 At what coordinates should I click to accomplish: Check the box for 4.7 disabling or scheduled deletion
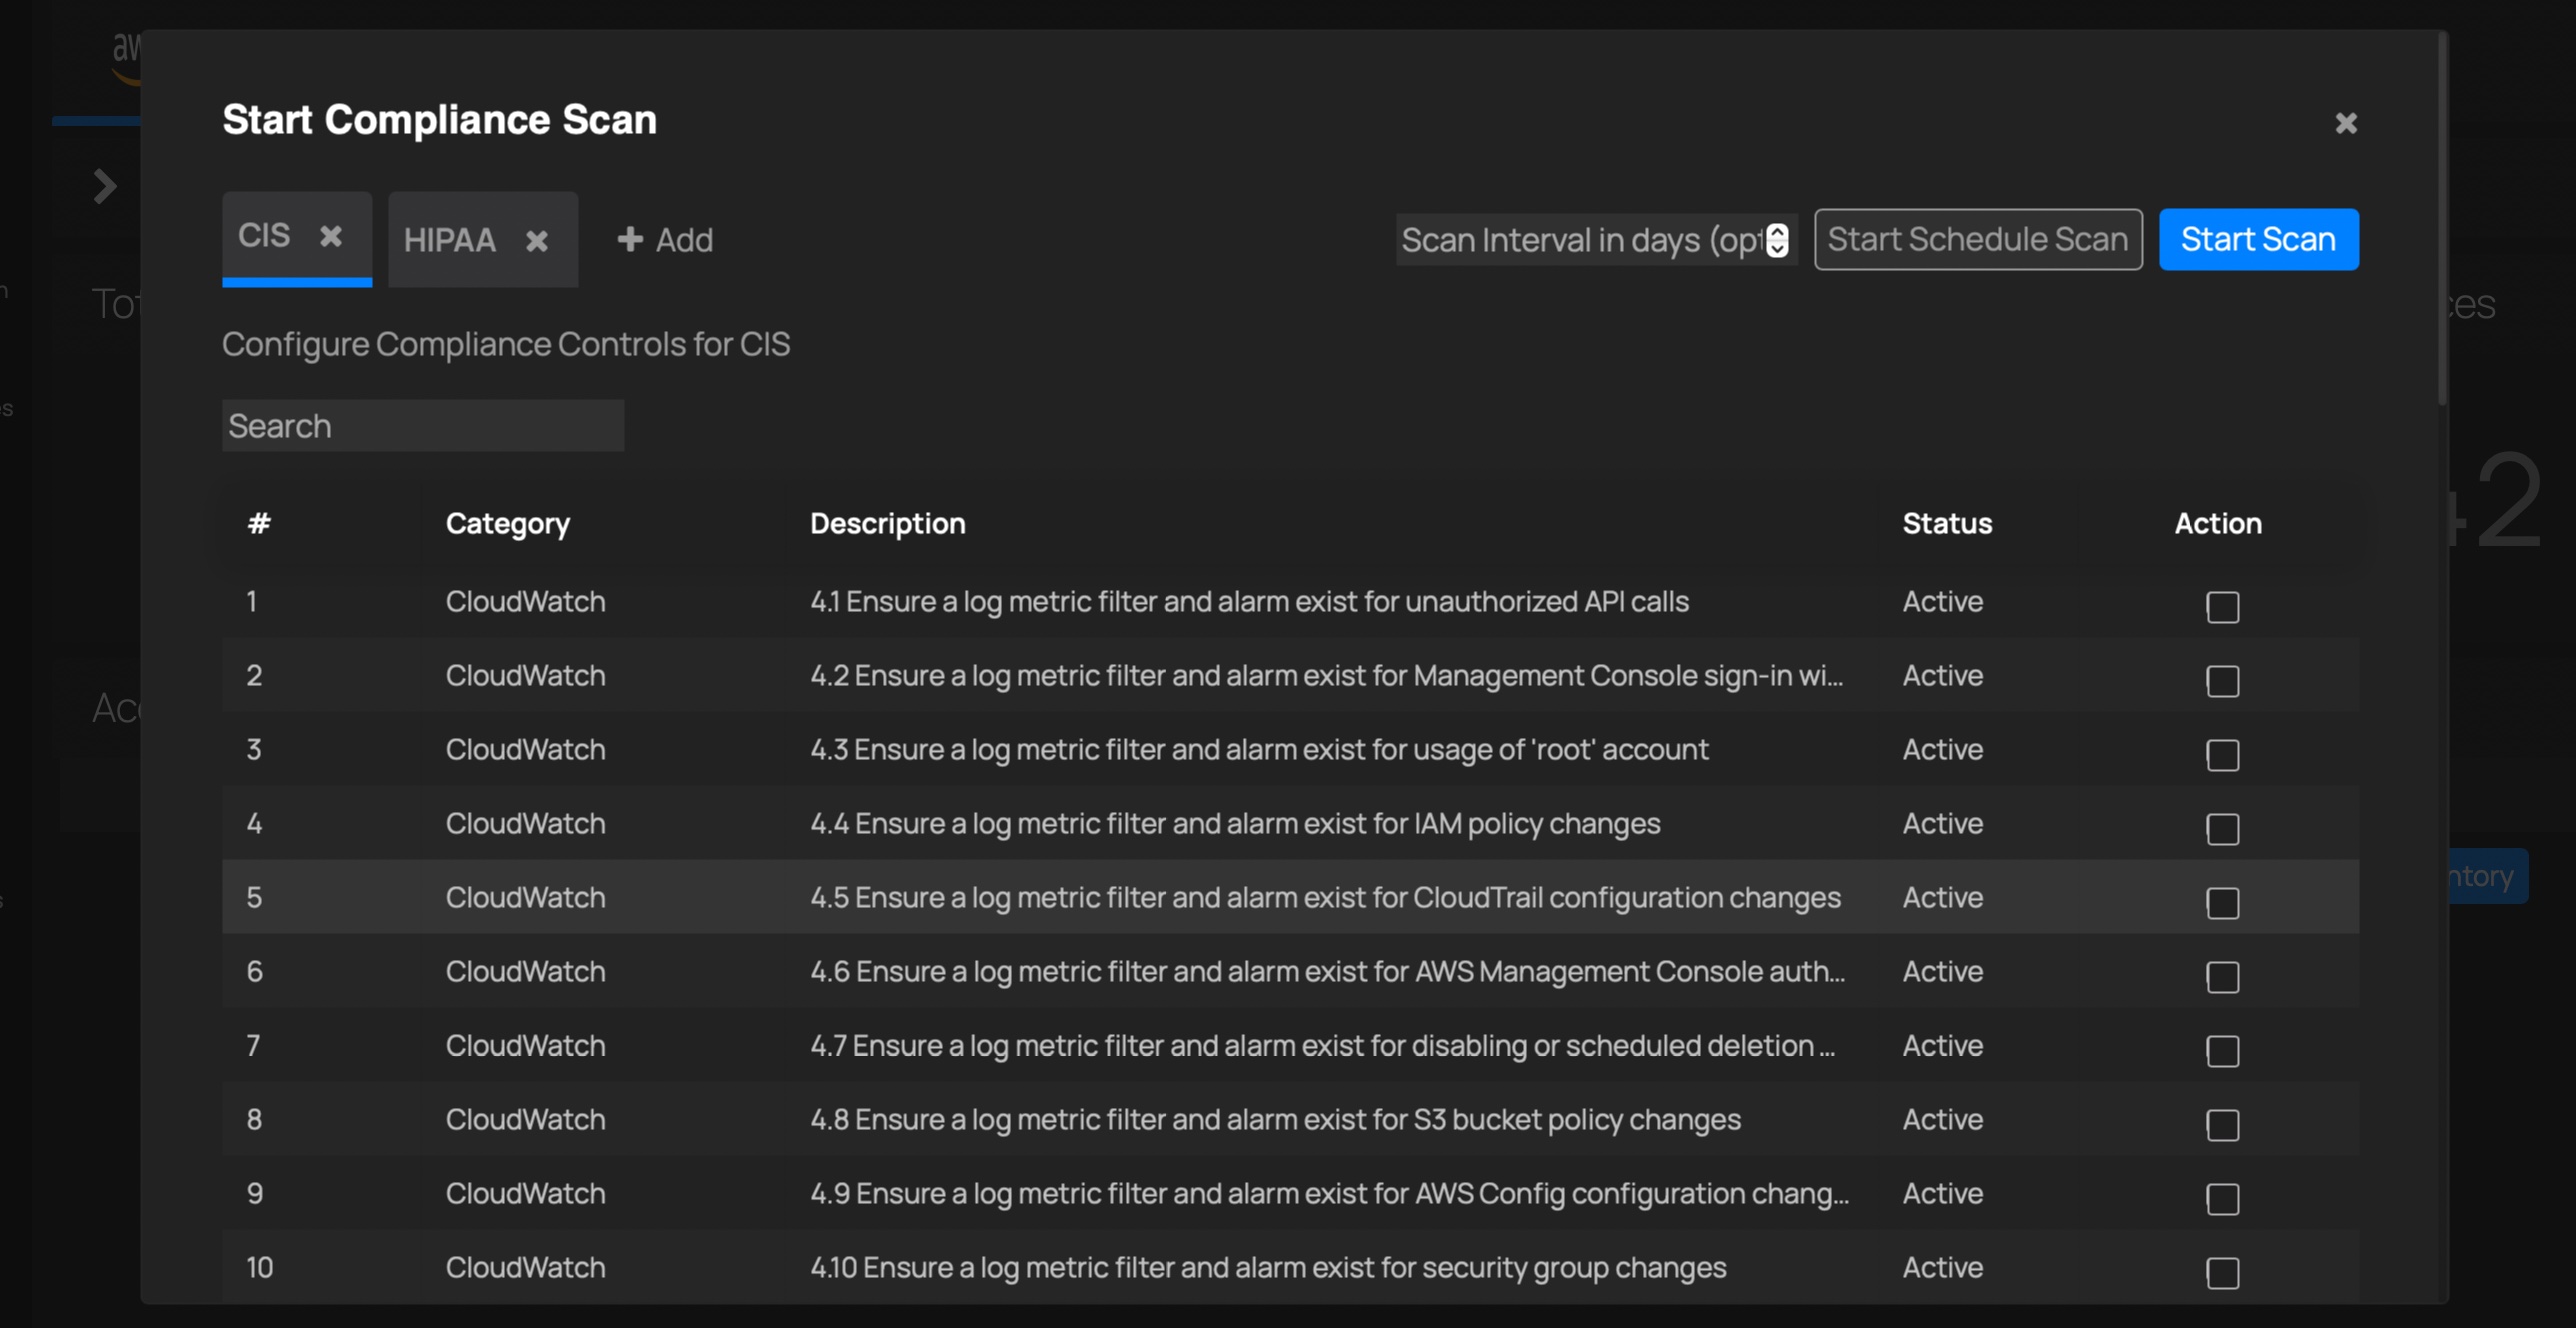click(2222, 1050)
